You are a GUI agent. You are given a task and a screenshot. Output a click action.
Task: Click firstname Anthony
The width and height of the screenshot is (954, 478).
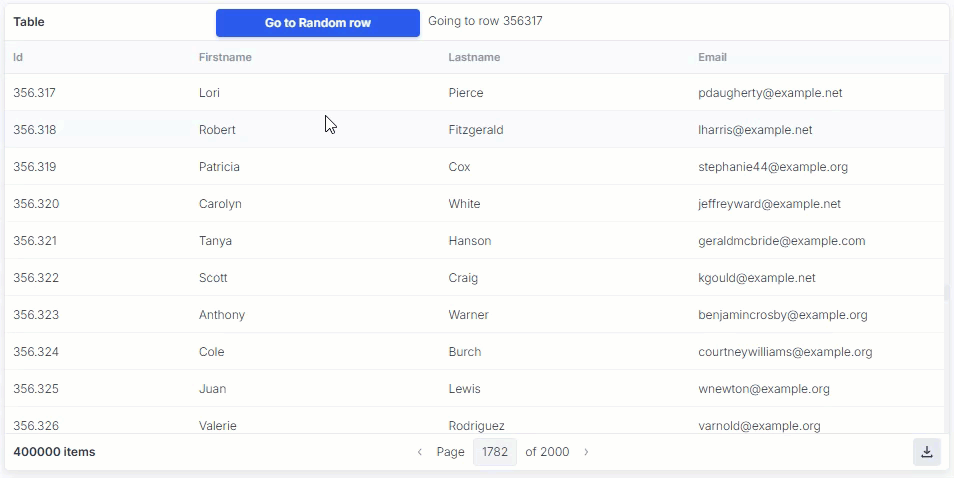coord(222,315)
